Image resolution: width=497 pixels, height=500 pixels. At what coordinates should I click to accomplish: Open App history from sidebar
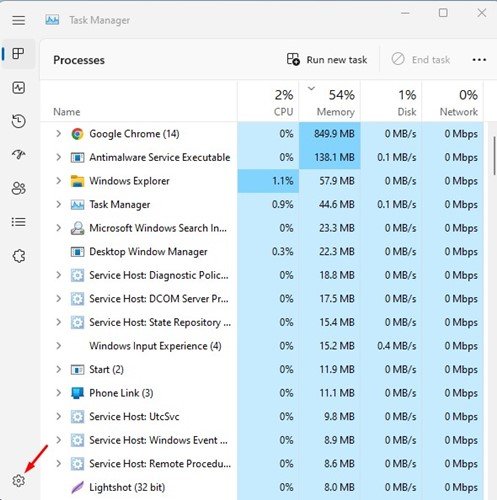point(18,121)
